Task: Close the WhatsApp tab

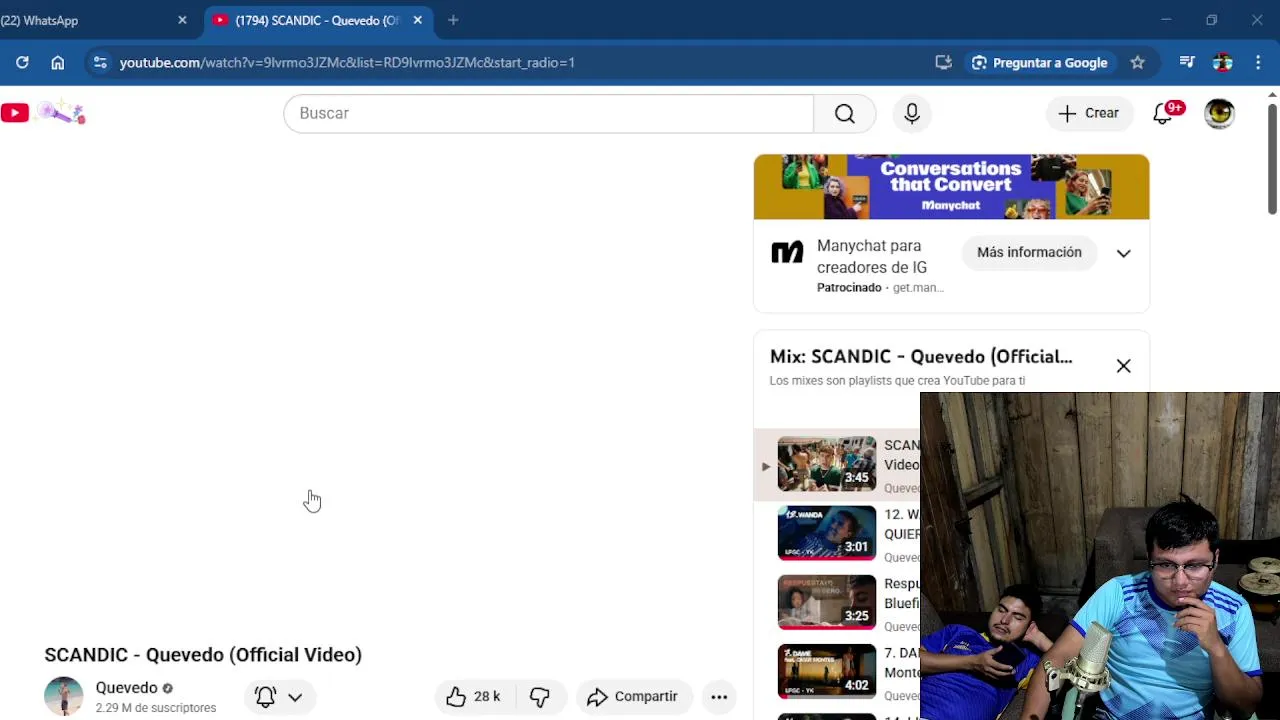Action: click(182, 20)
